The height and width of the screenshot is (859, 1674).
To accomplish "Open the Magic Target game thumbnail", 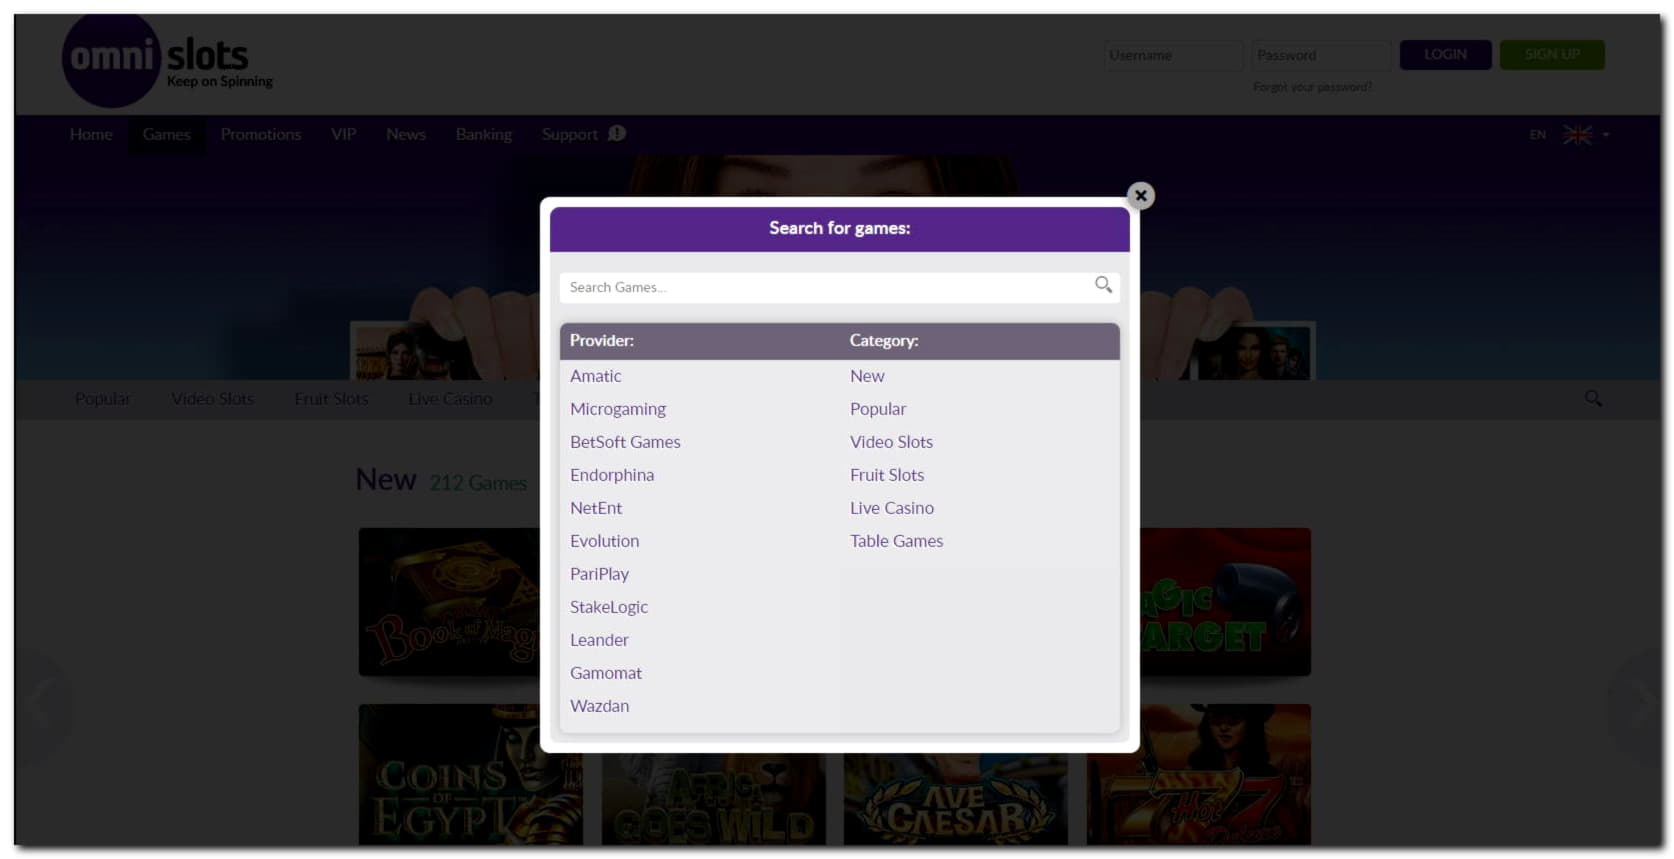I will [1225, 602].
